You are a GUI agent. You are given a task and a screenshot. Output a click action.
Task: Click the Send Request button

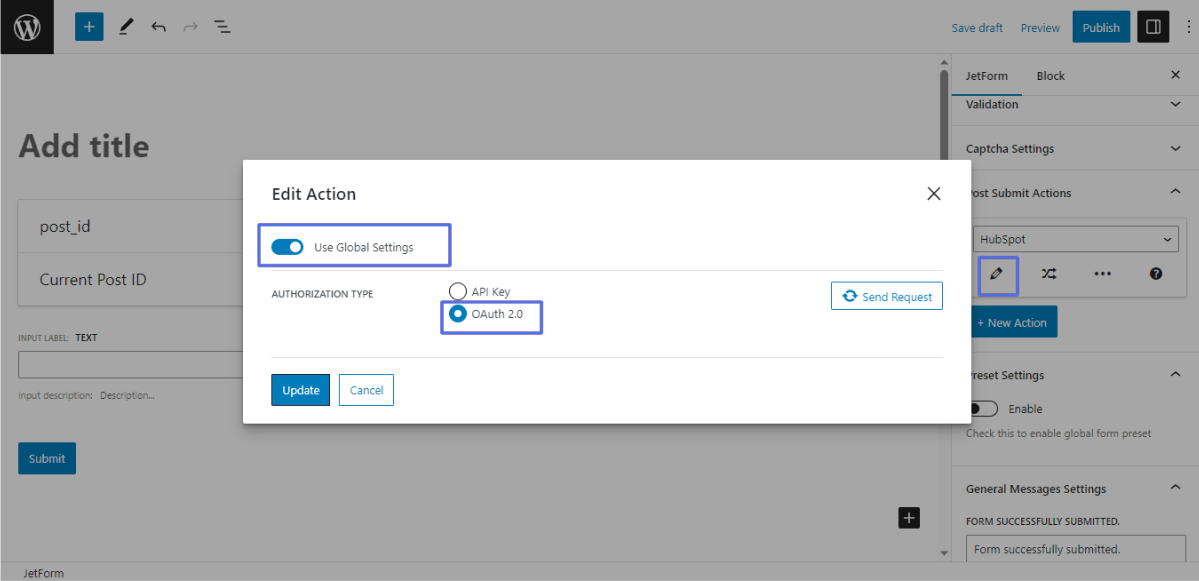point(886,295)
